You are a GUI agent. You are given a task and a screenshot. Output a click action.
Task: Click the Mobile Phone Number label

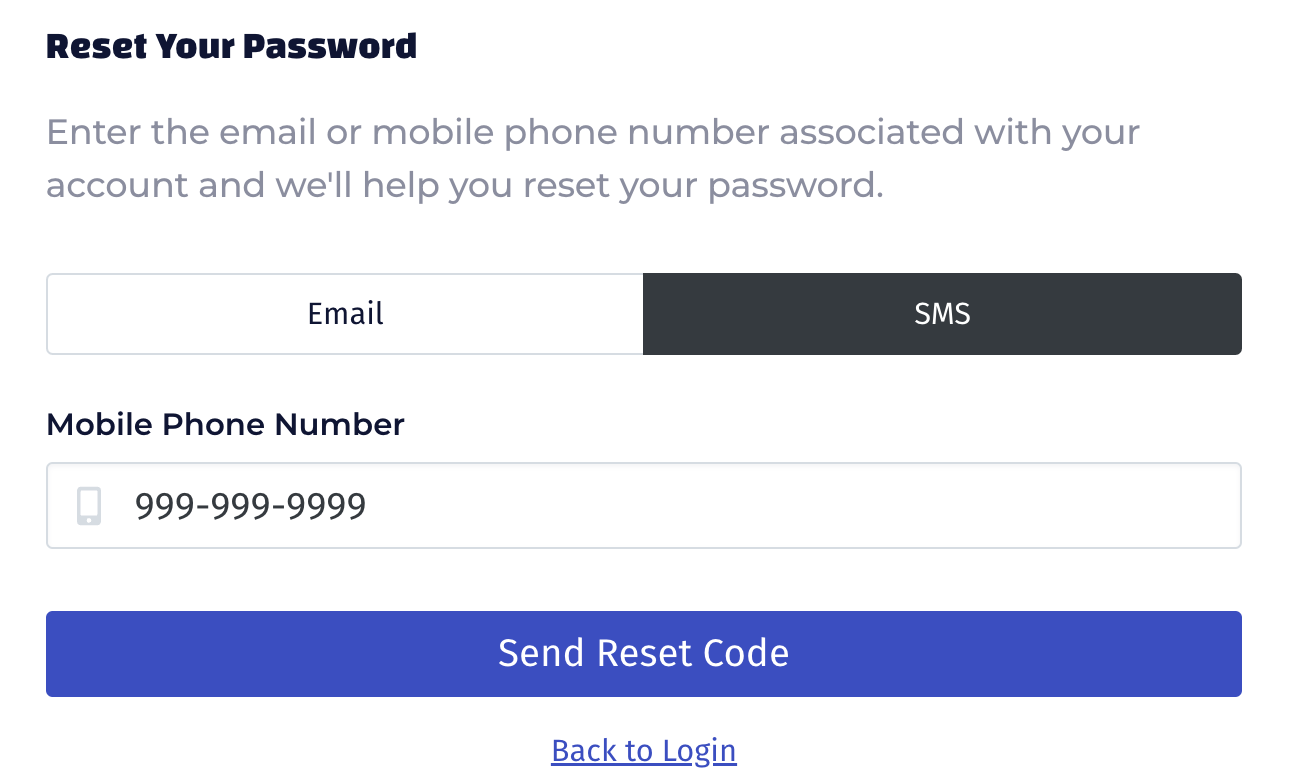[225, 424]
